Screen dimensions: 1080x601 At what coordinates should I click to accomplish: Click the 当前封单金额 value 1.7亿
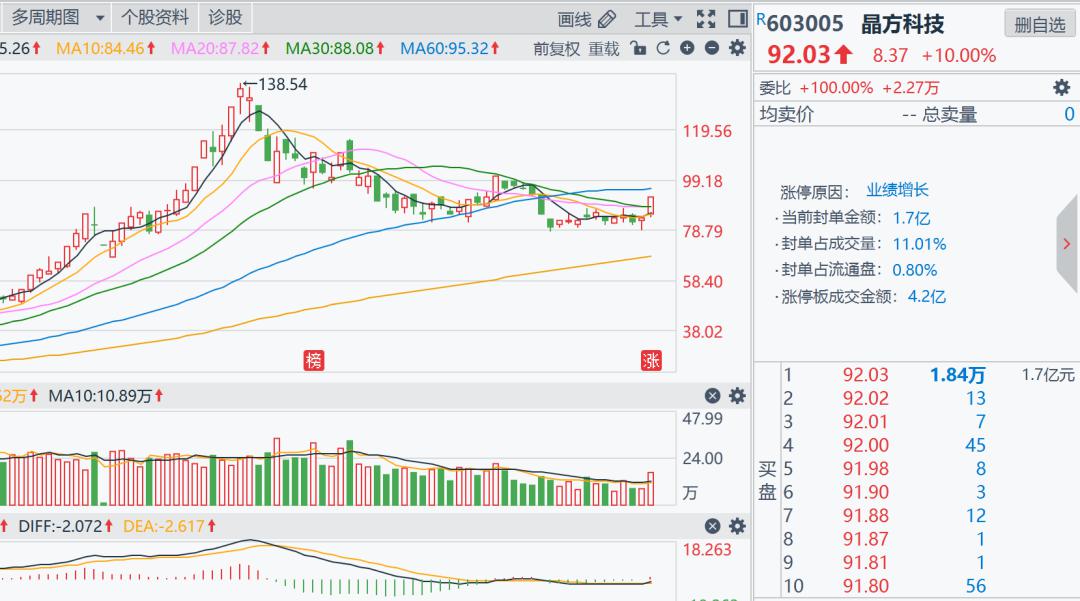pos(911,218)
